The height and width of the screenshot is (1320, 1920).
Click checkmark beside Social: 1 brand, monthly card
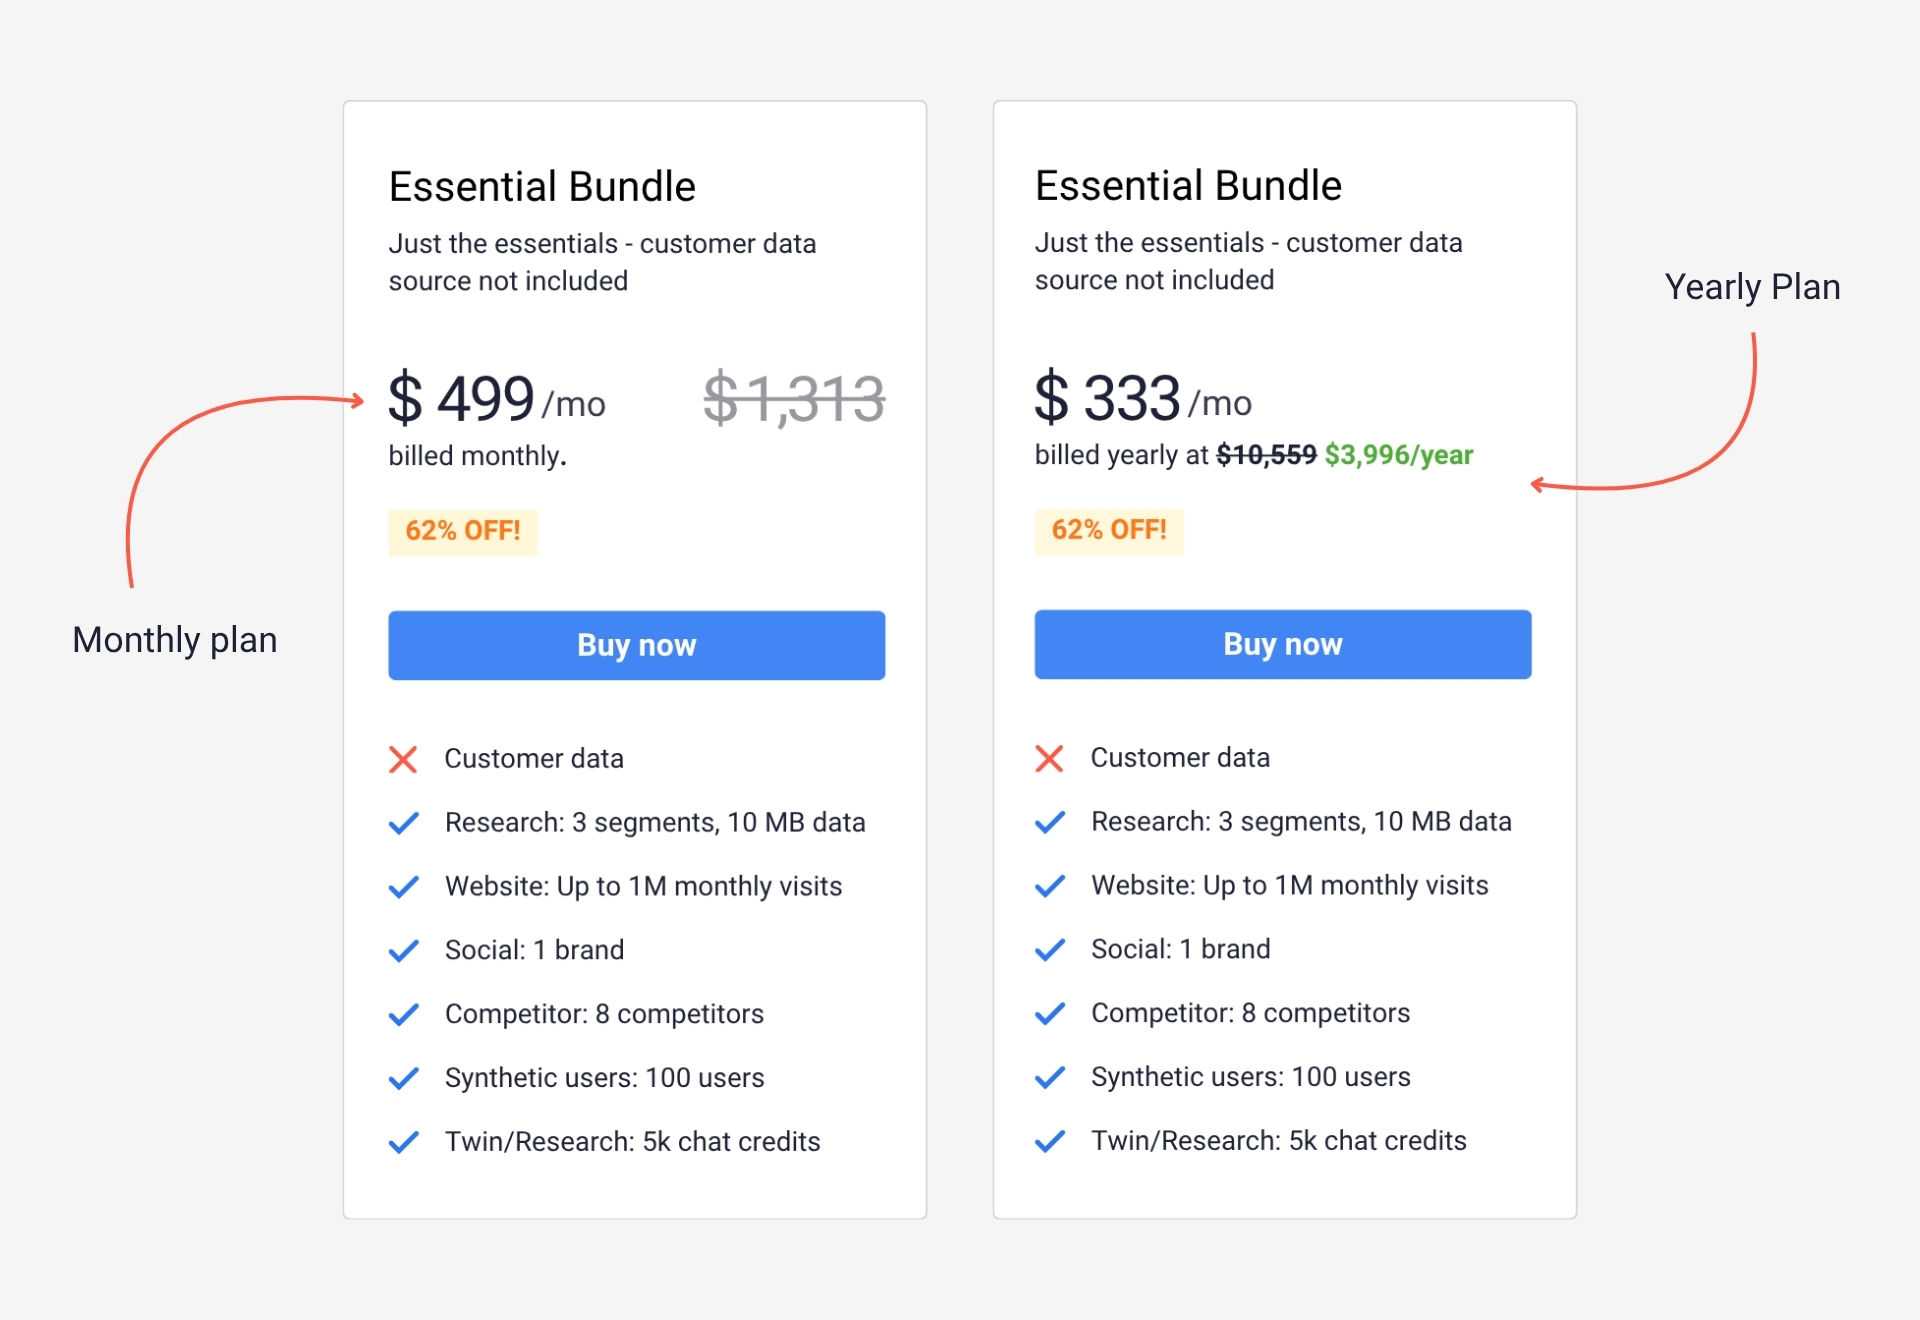click(x=403, y=951)
